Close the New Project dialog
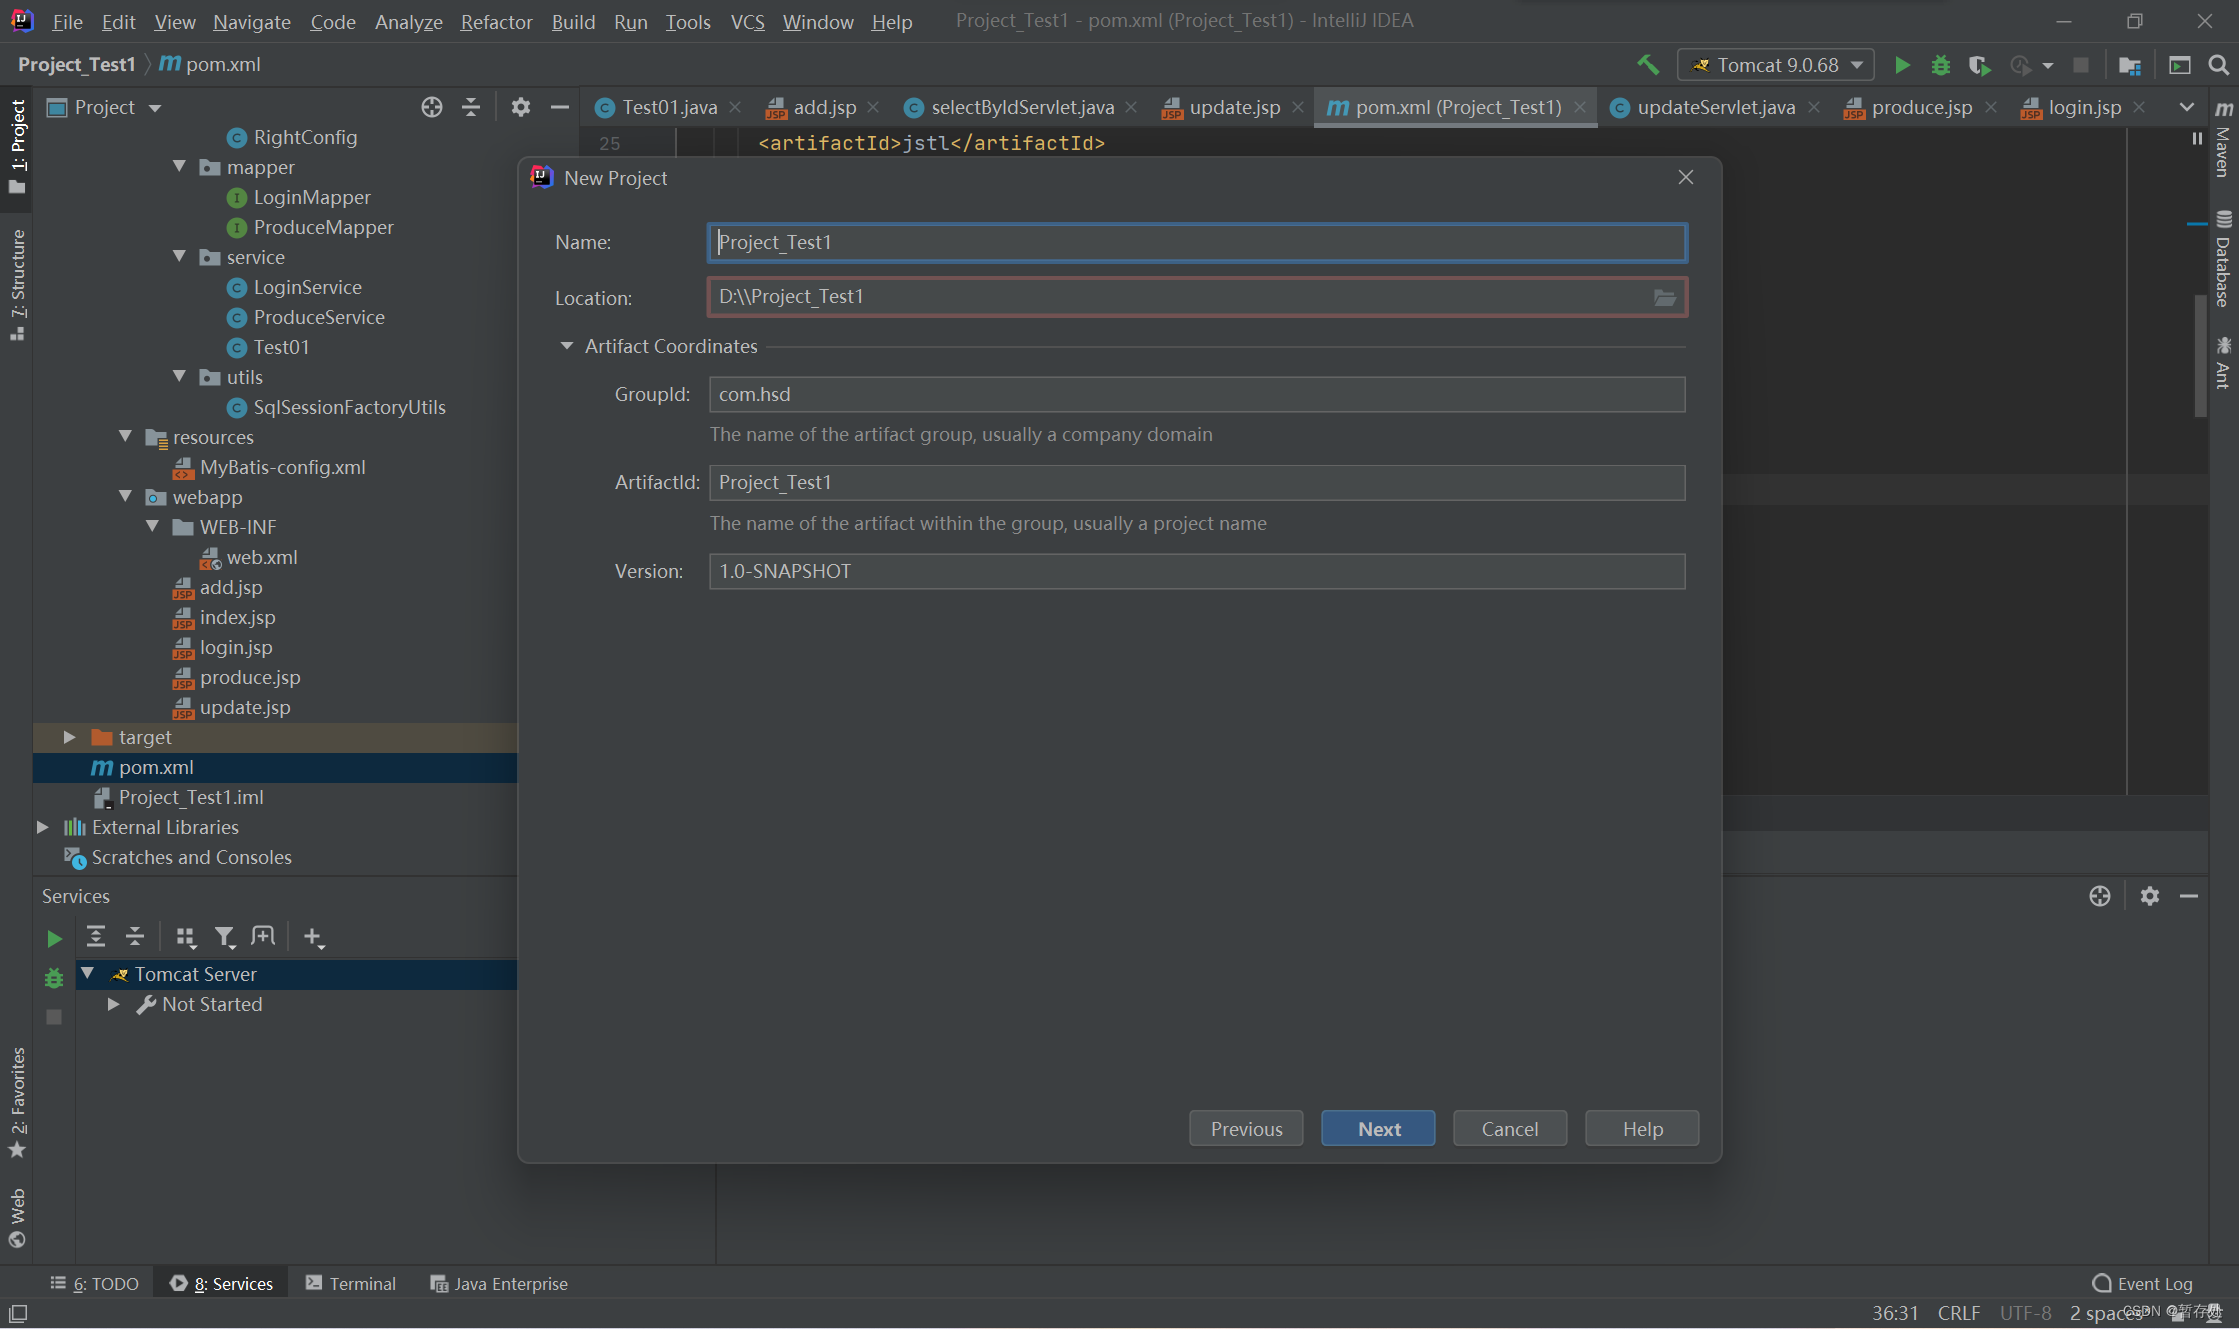2239x1329 pixels. 1686,177
